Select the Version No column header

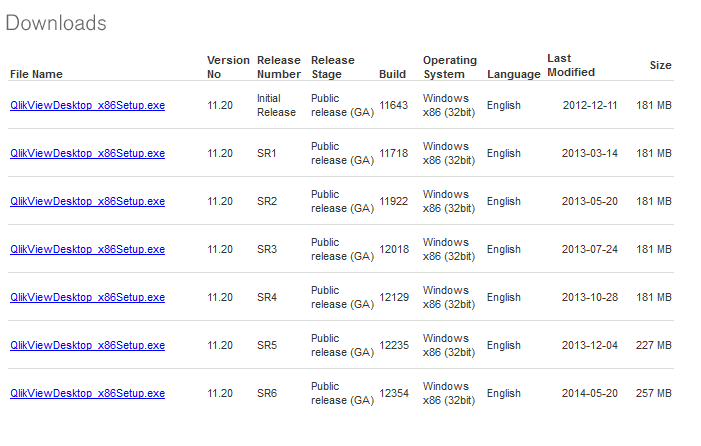click(225, 67)
